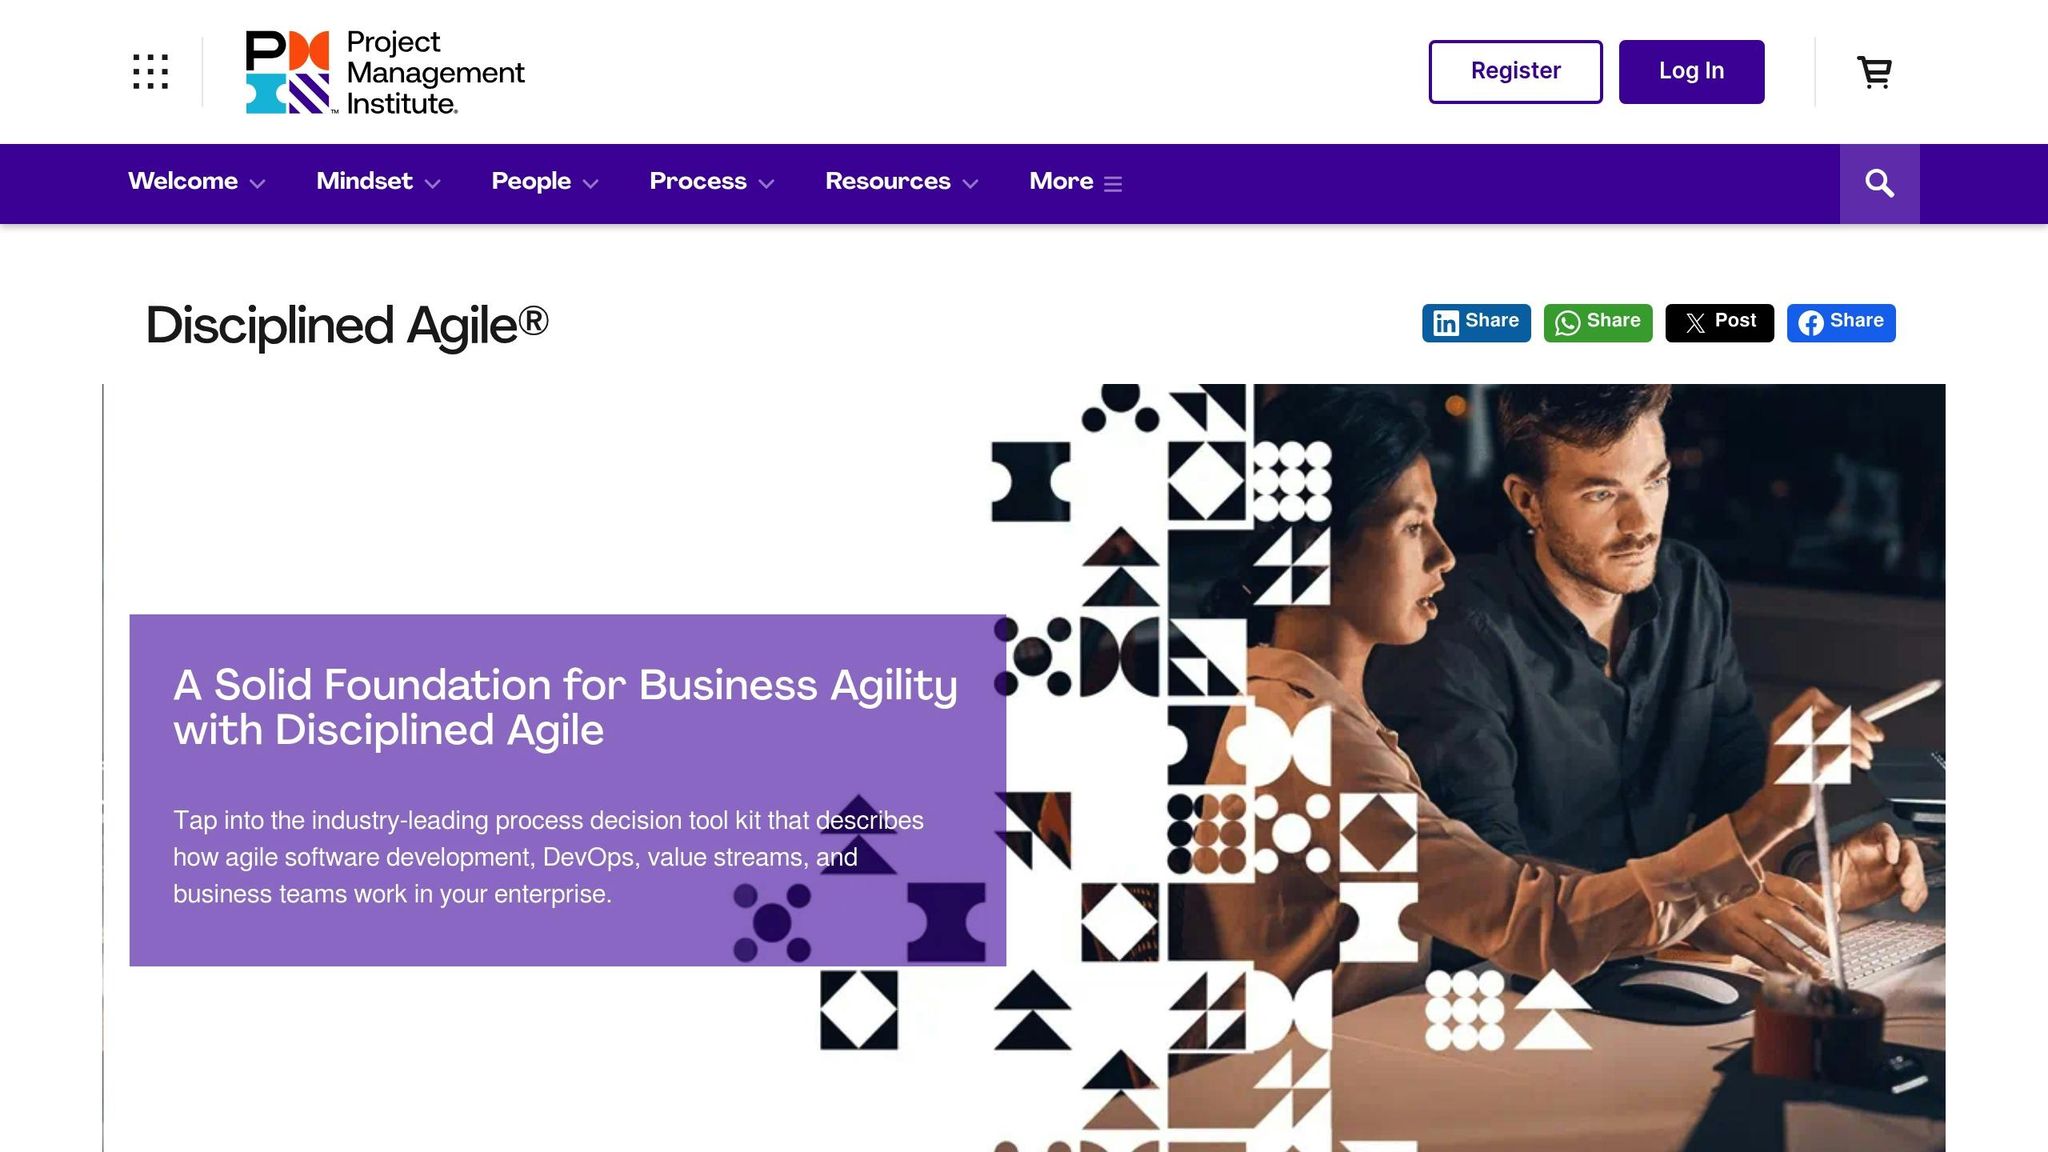
Task: Click the purple Business Agility banner heading
Action: [565, 707]
